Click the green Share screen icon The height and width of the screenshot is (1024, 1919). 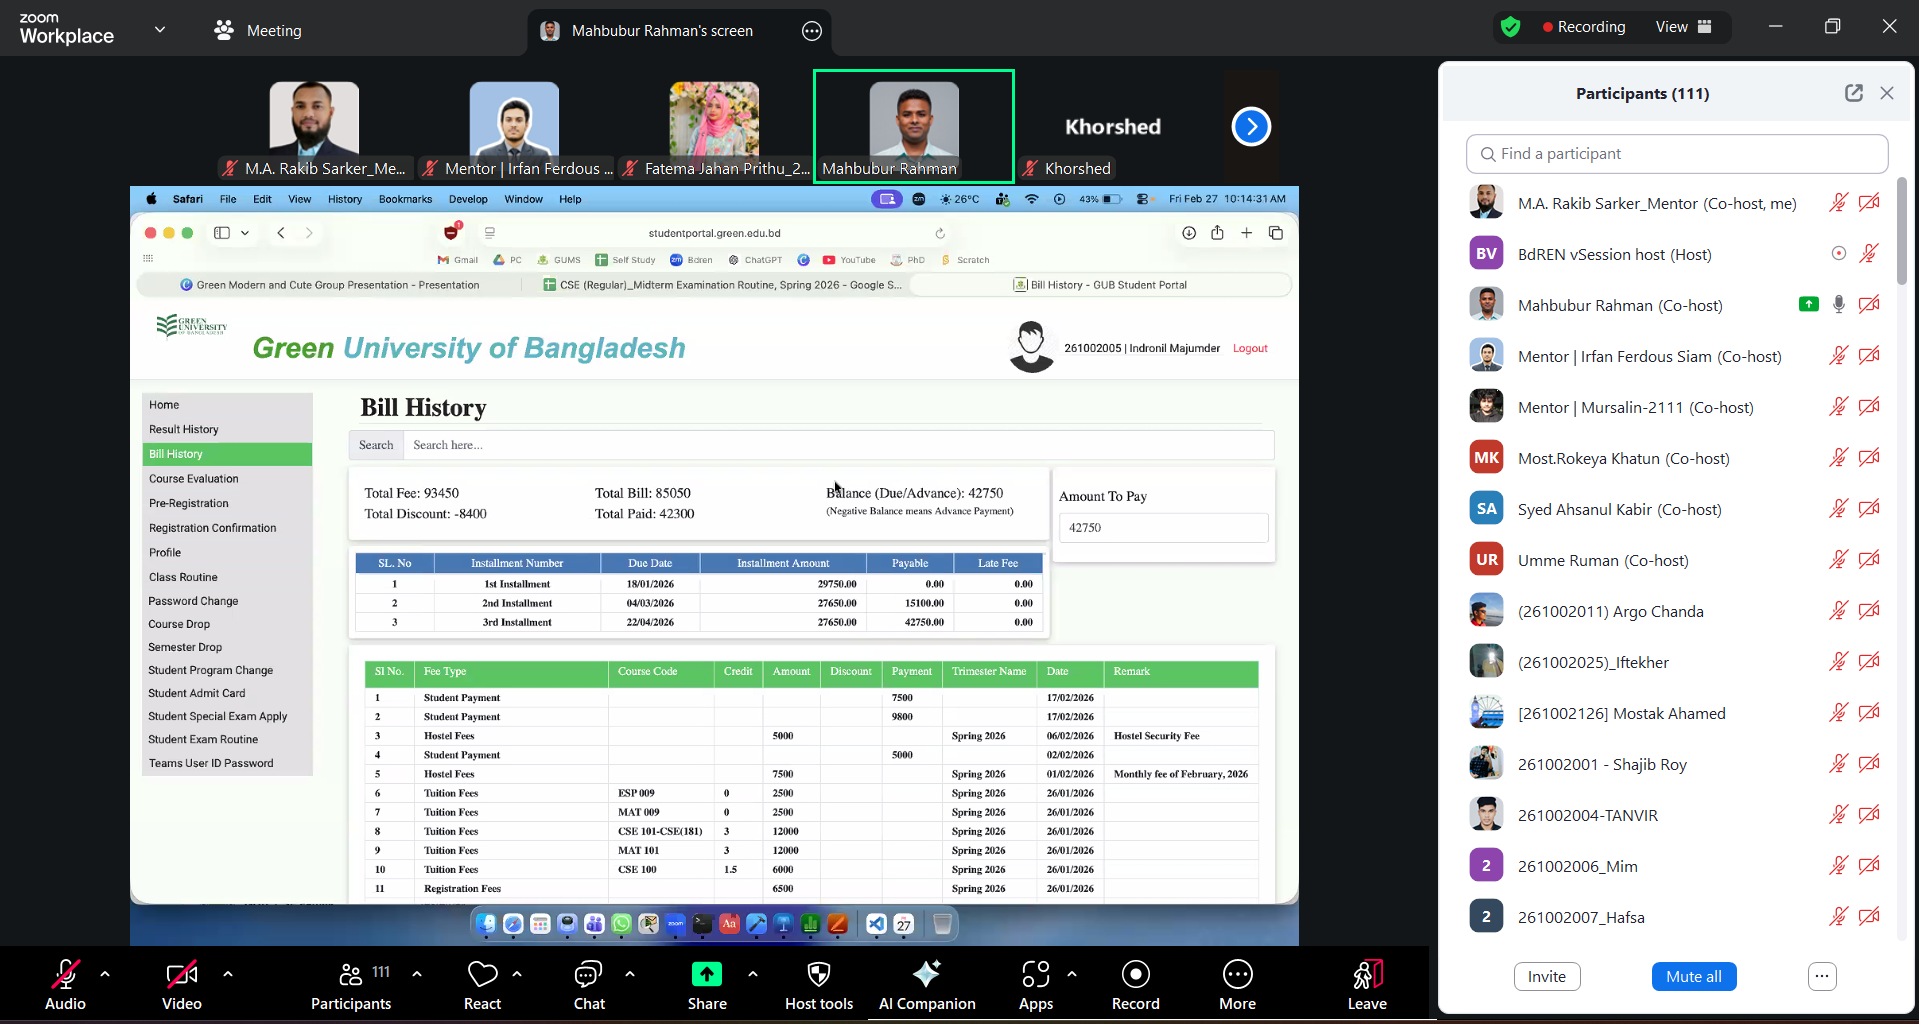click(x=706, y=974)
